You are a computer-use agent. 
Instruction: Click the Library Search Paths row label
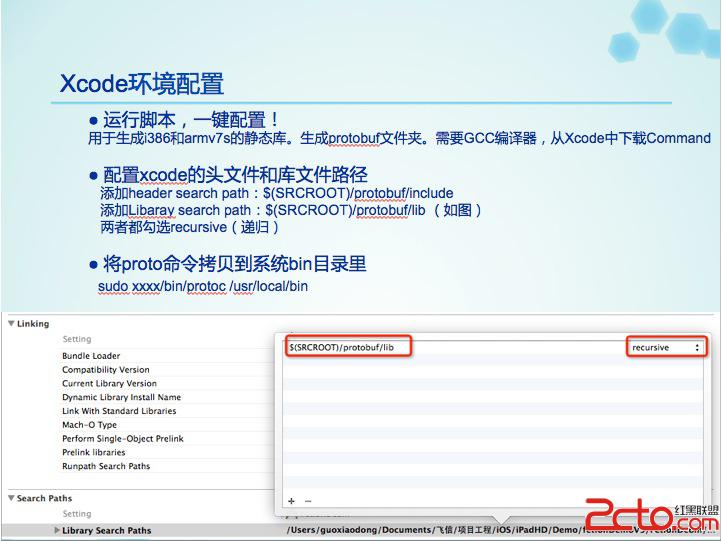tap(107, 530)
